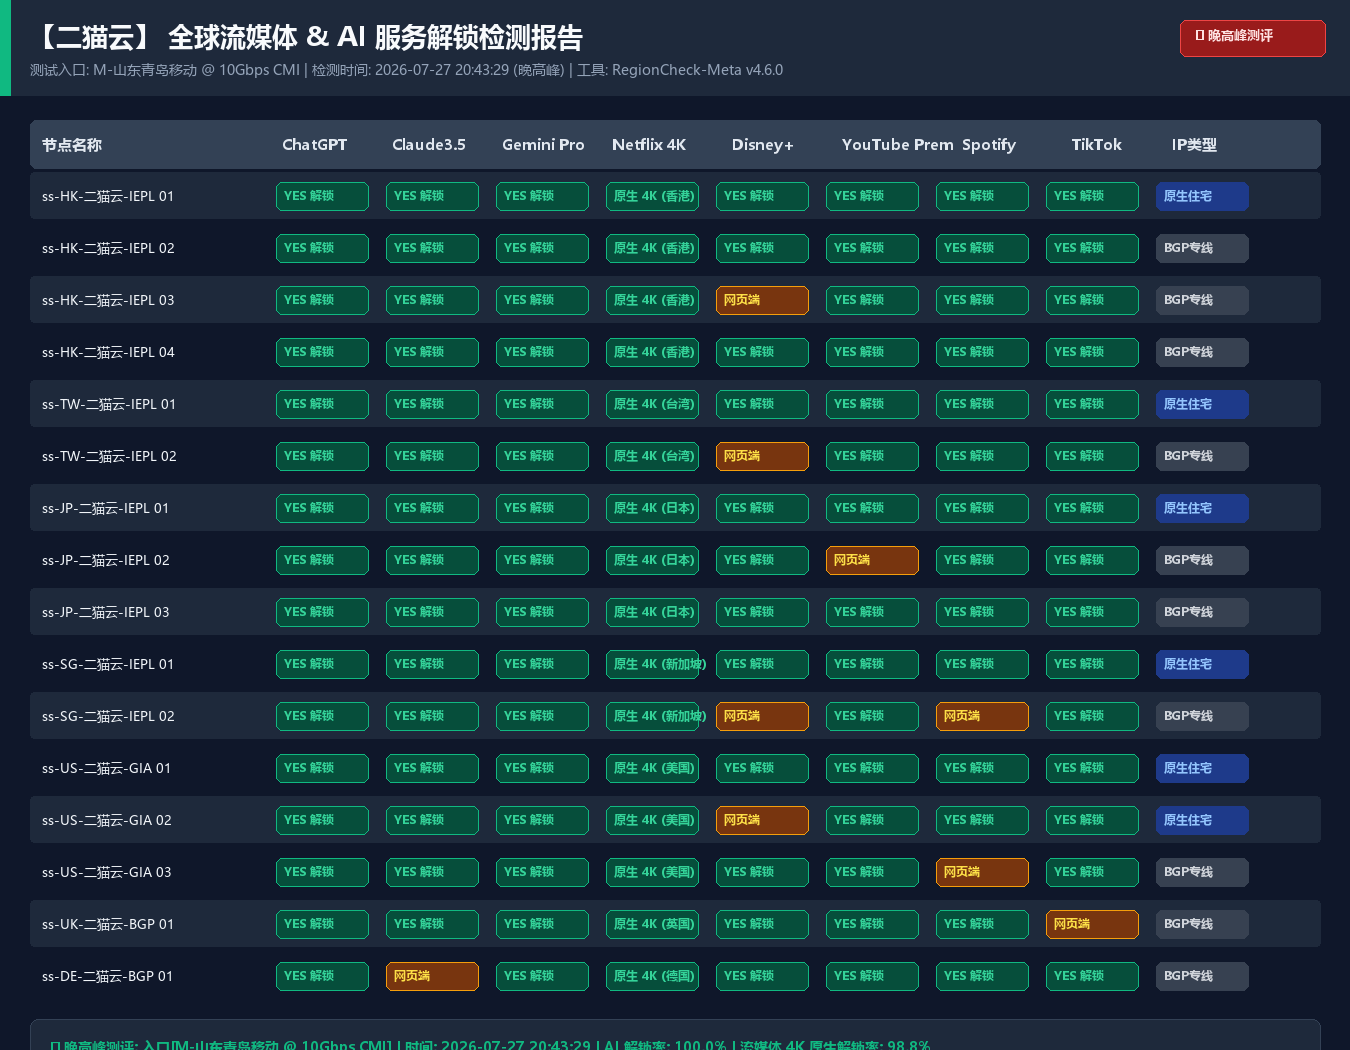Click the 原生 4K (台湾) badge for ss-TW-二猫云-IEPL 01
Image resolution: width=1350 pixels, height=1050 pixels.
[x=652, y=404]
